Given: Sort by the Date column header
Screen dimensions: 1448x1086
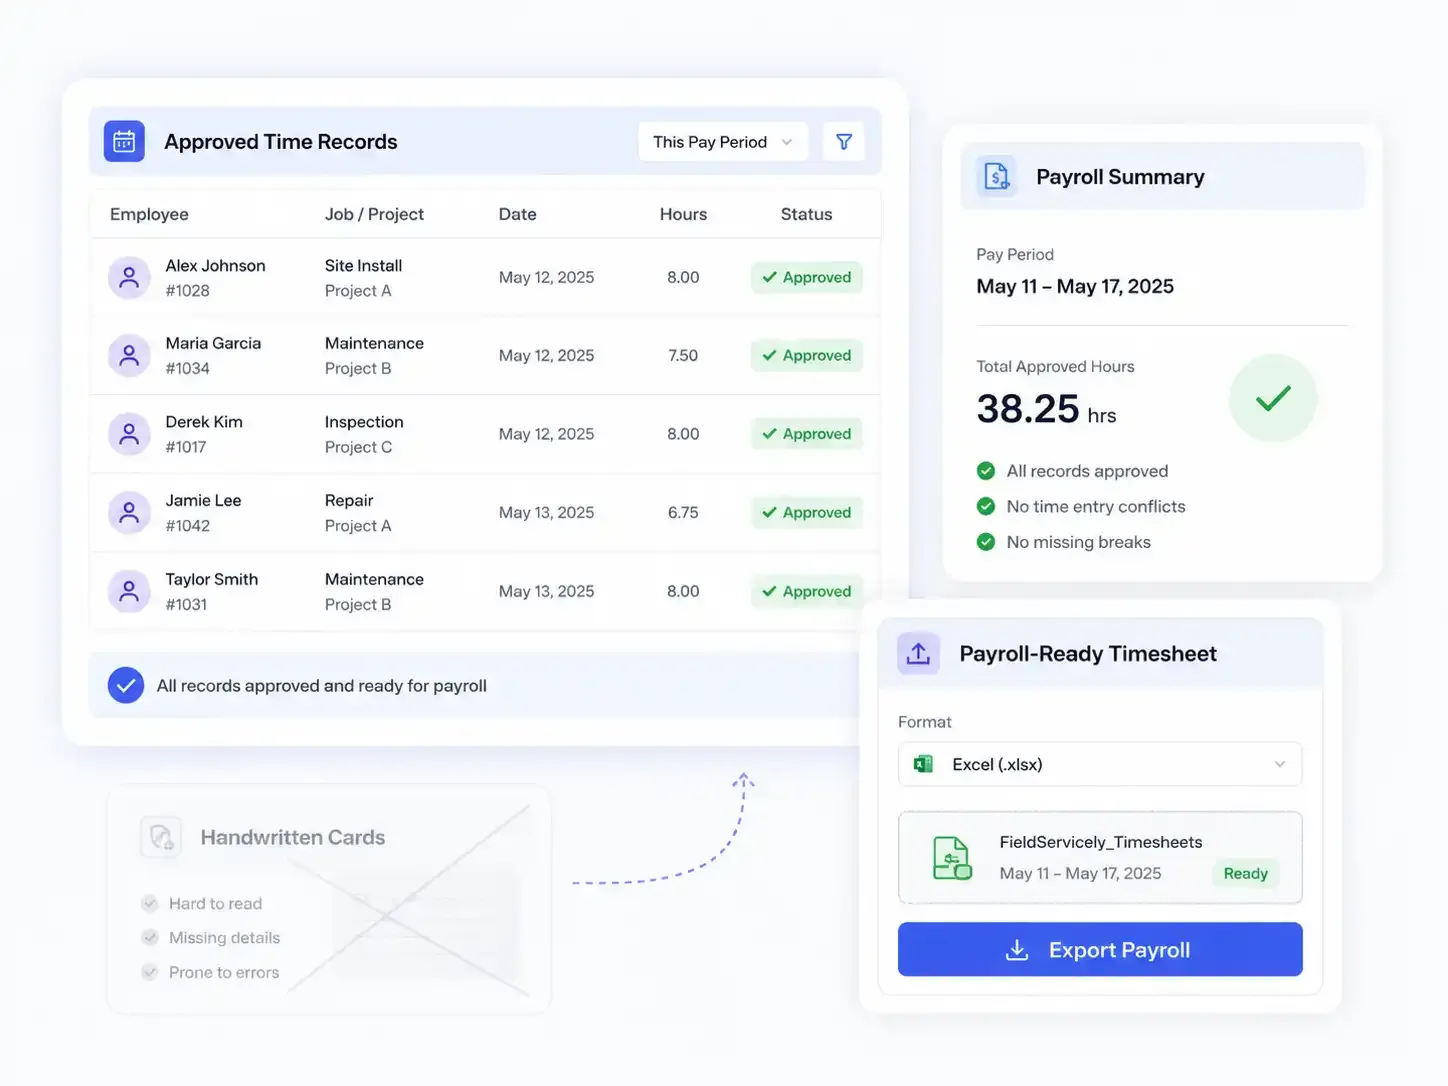Looking at the screenshot, I should pyautogui.click(x=518, y=214).
